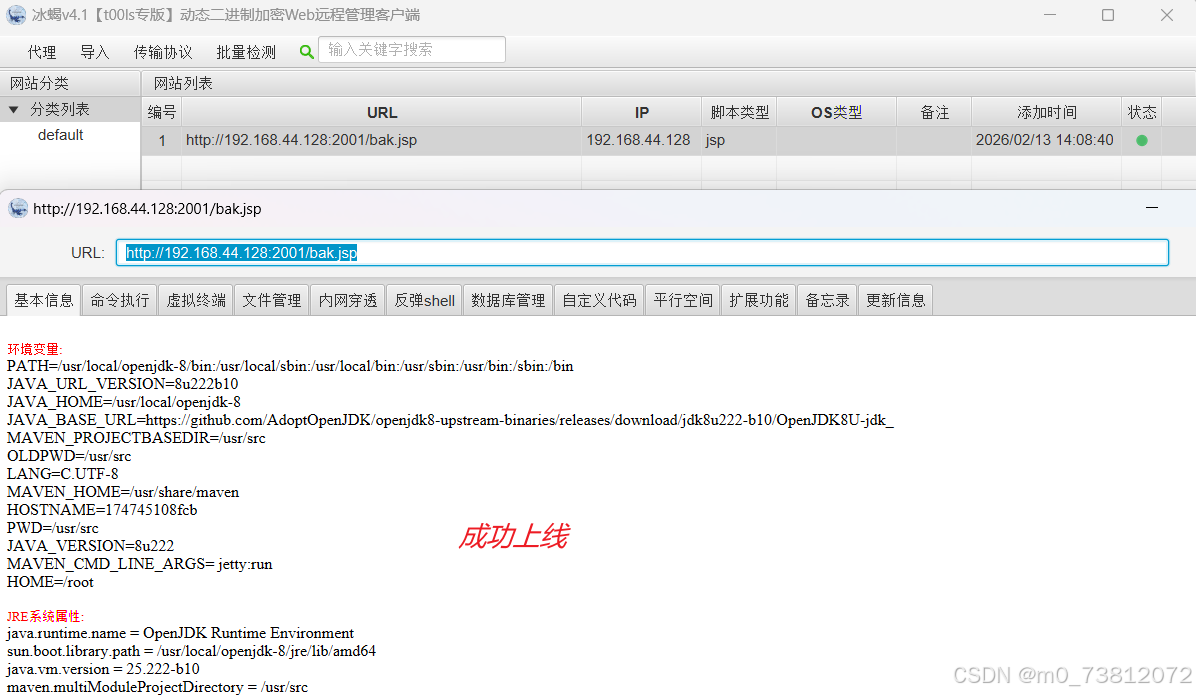
Task: Open the 文件管理 tab
Action: click(272, 300)
